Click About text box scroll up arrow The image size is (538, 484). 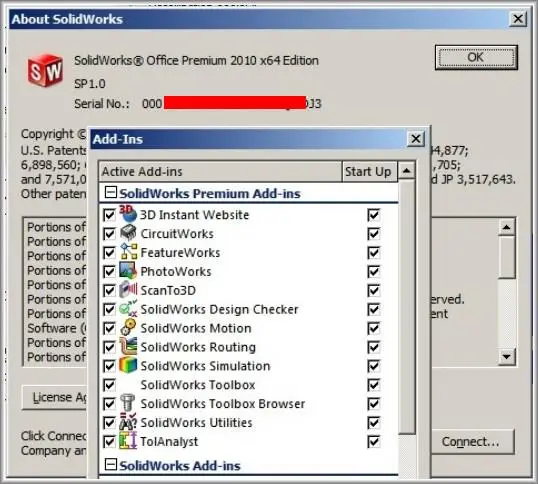[x=507, y=227]
